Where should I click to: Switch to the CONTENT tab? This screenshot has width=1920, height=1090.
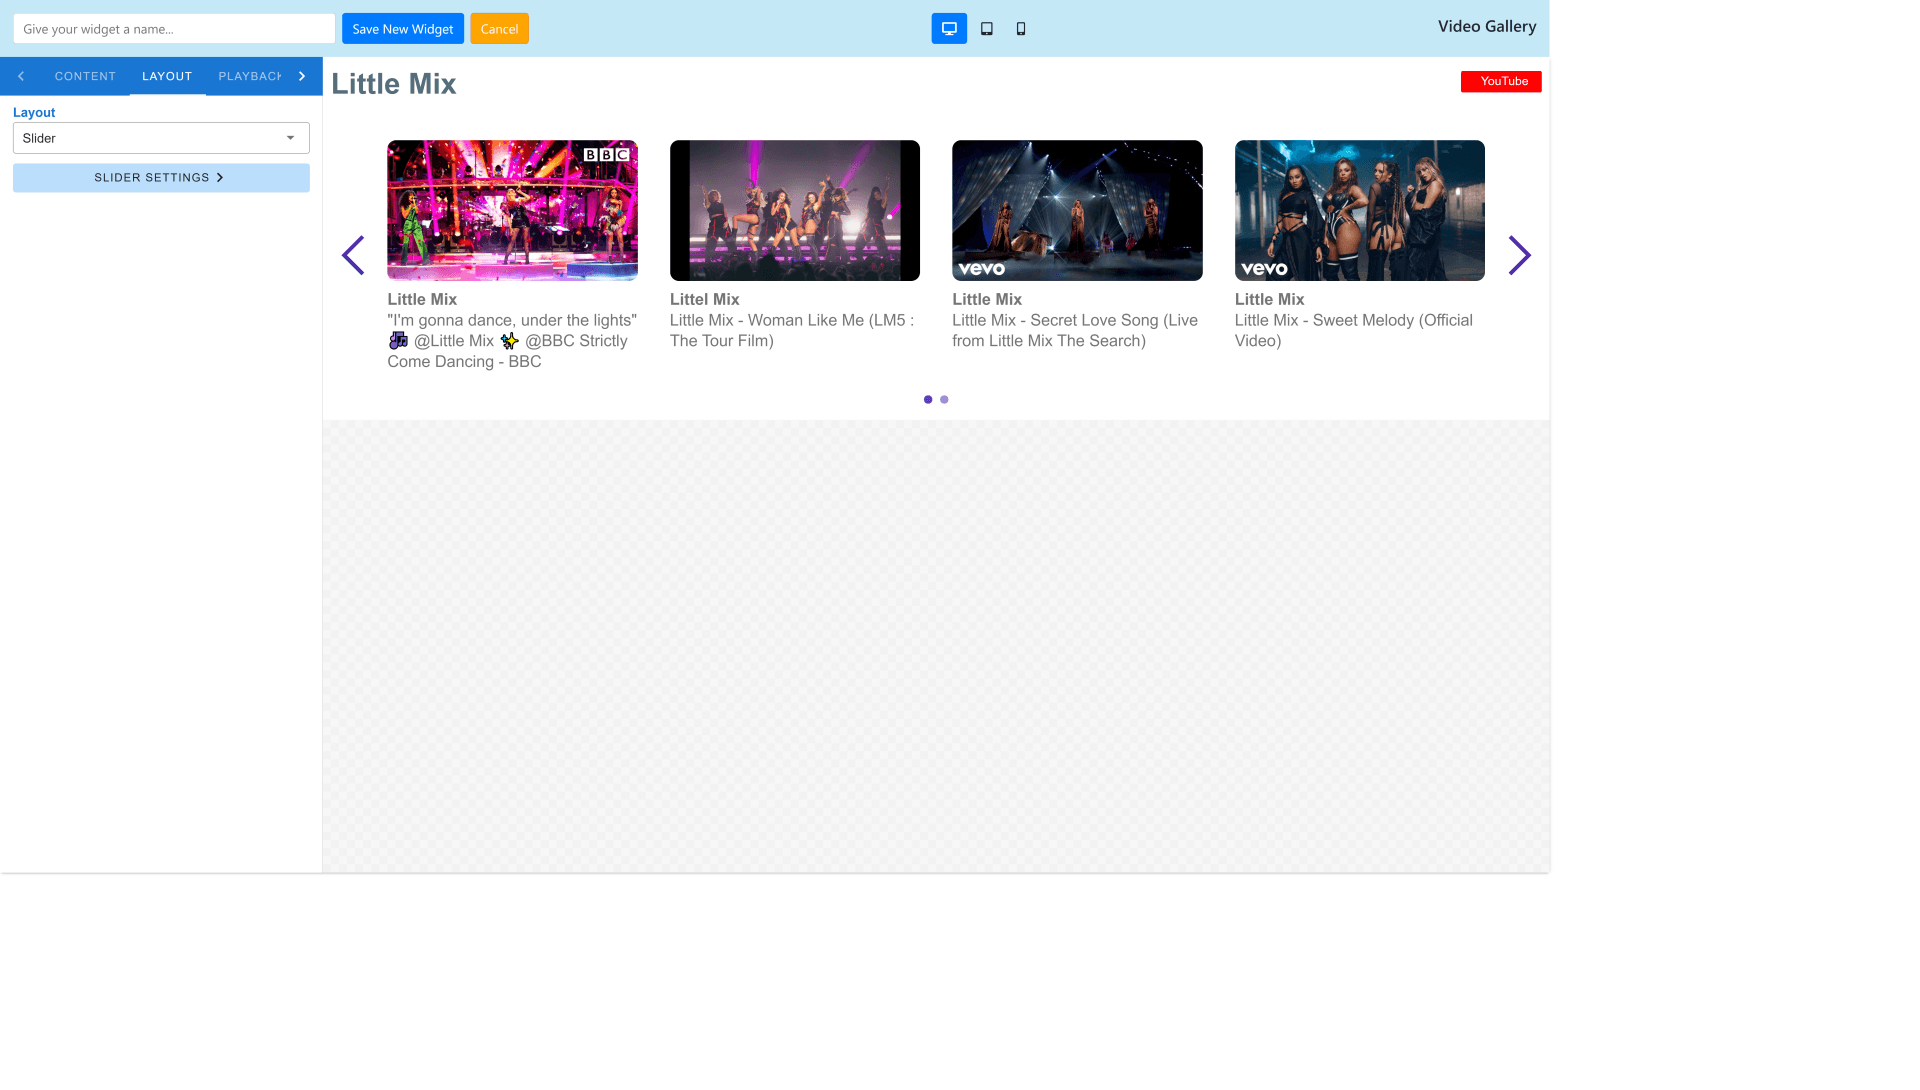(85, 76)
